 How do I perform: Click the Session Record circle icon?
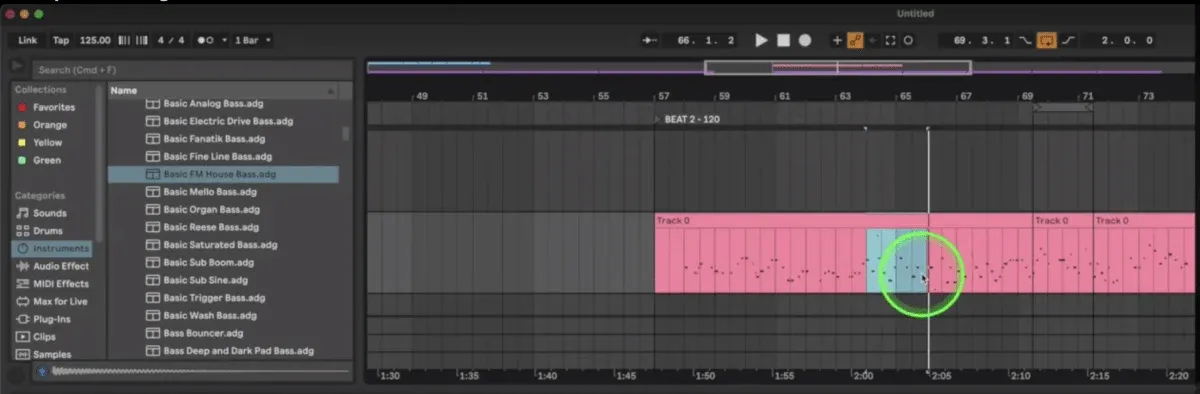coord(908,40)
